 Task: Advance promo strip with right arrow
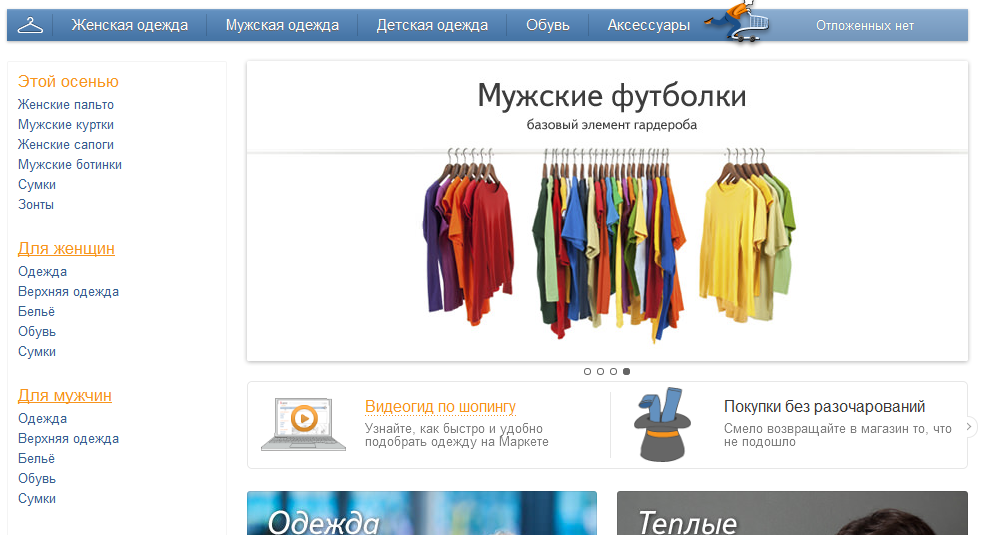[969, 427]
